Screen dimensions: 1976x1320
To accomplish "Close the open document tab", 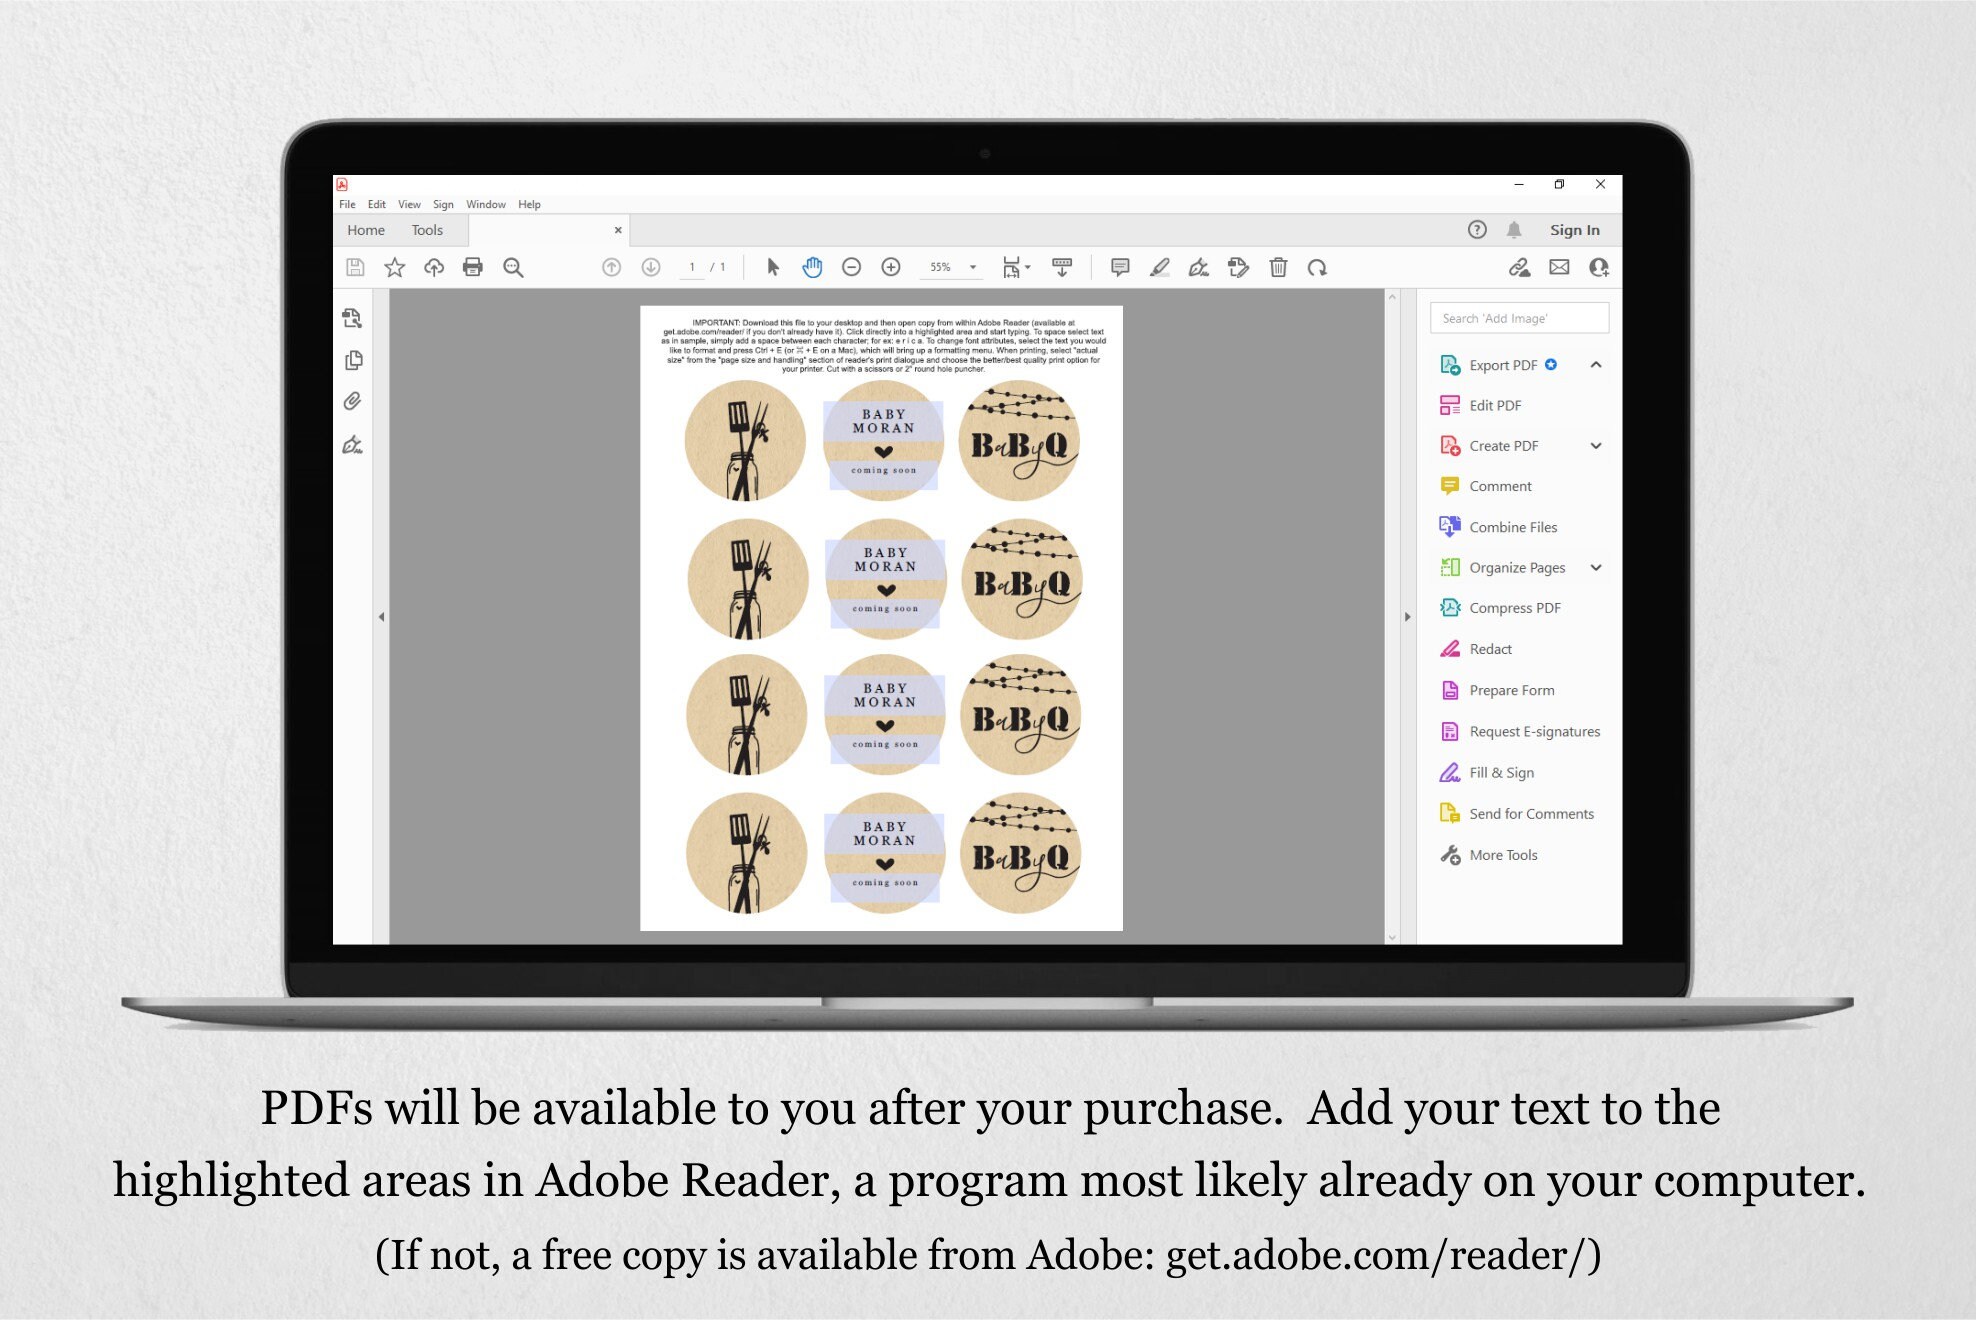I will [x=618, y=230].
